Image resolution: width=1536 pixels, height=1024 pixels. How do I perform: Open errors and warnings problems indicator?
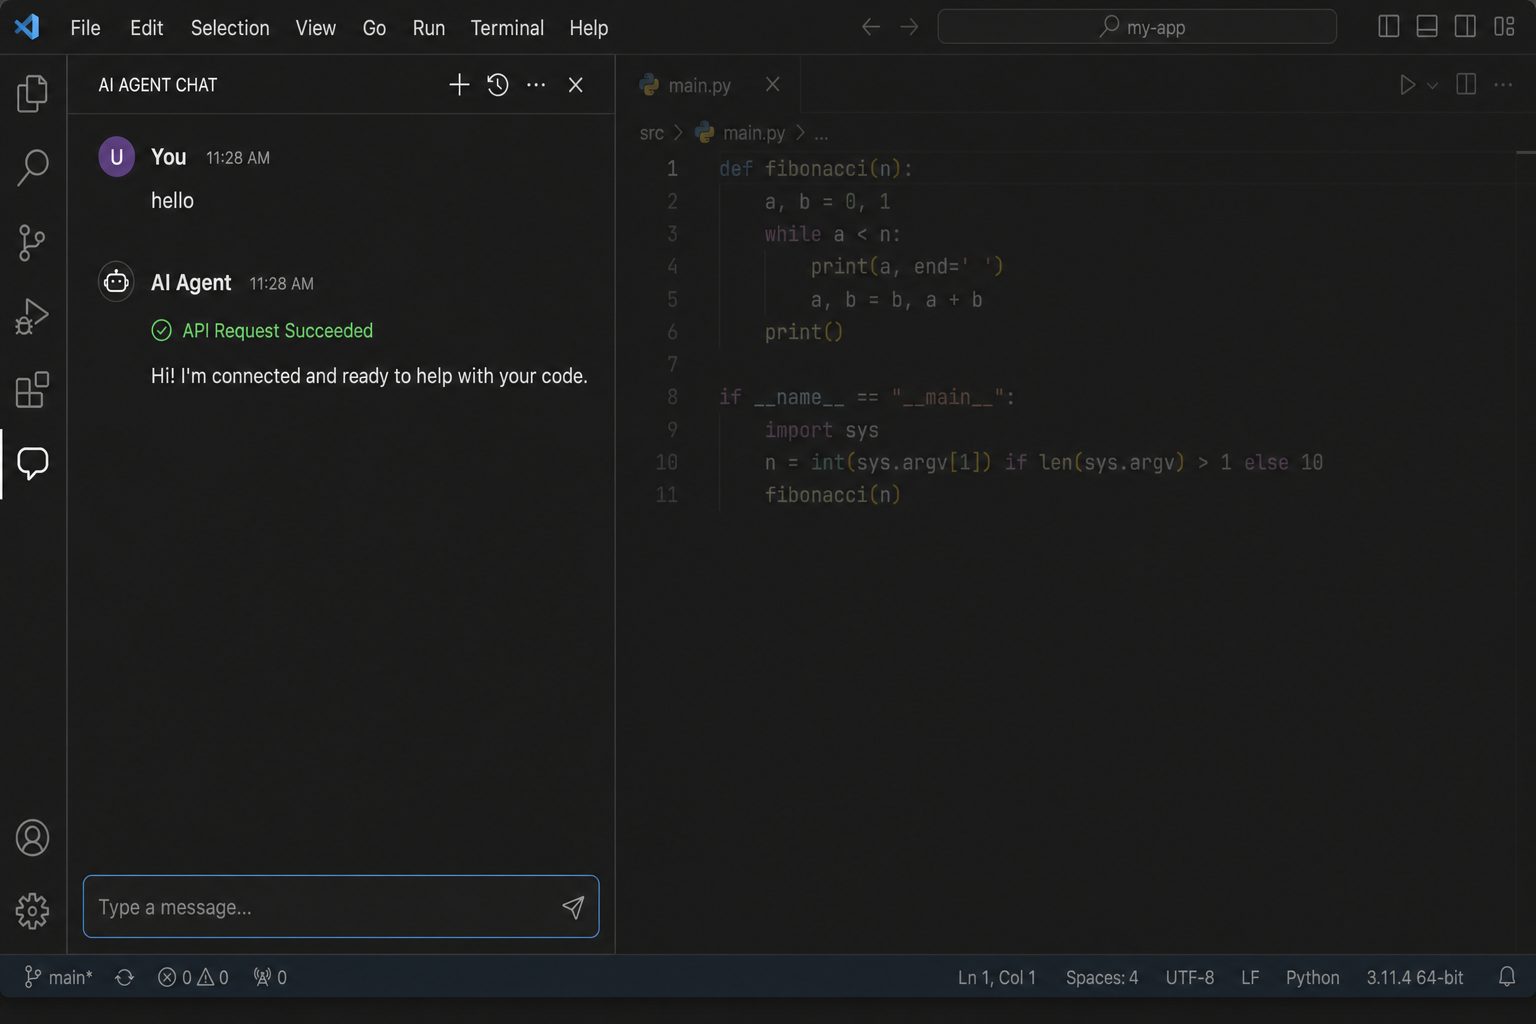coord(193,977)
